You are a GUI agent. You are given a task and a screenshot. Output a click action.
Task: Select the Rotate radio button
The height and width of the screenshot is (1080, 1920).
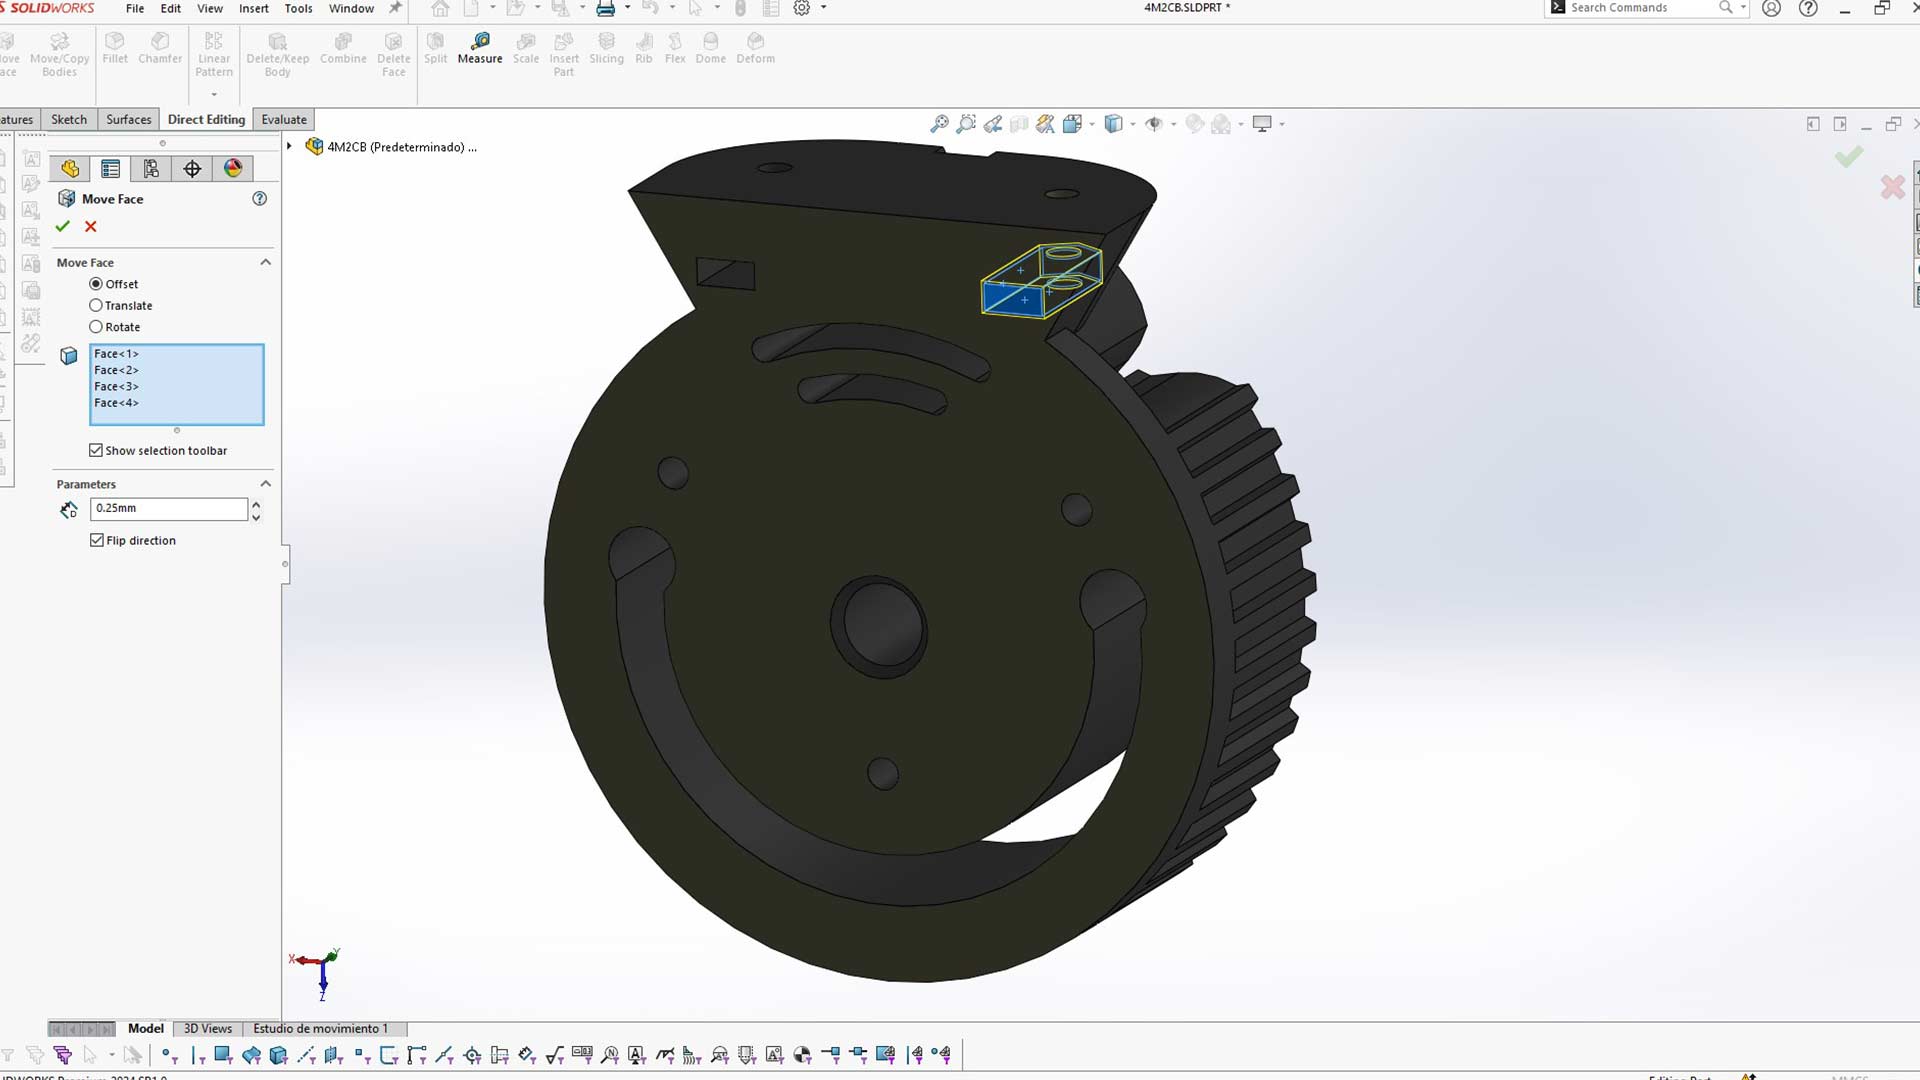click(96, 327)
